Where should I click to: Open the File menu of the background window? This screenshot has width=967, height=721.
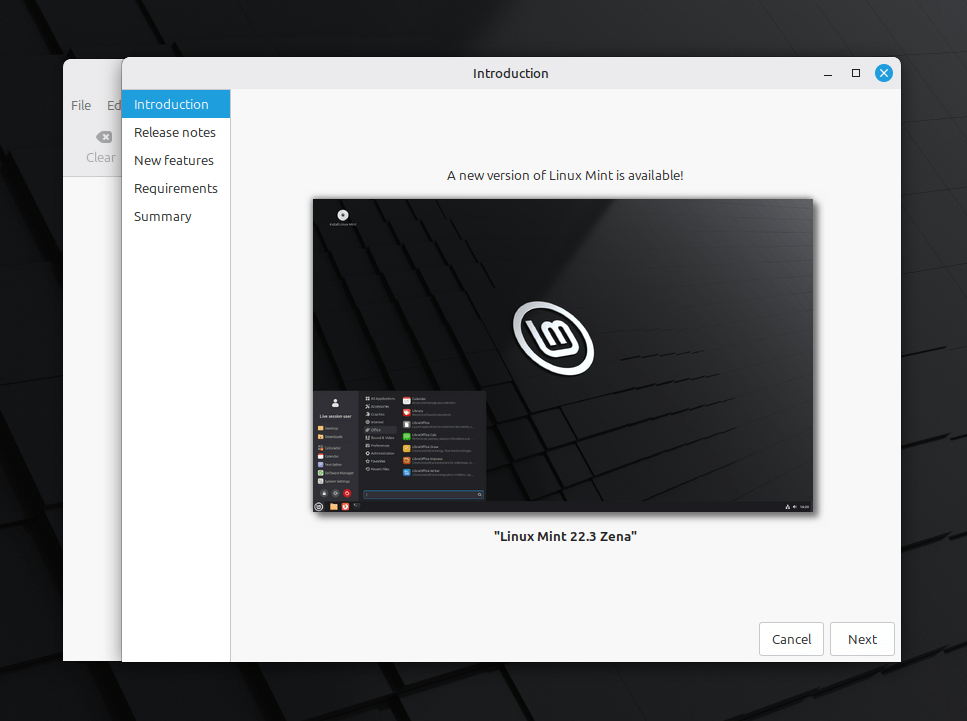[80, 105]
